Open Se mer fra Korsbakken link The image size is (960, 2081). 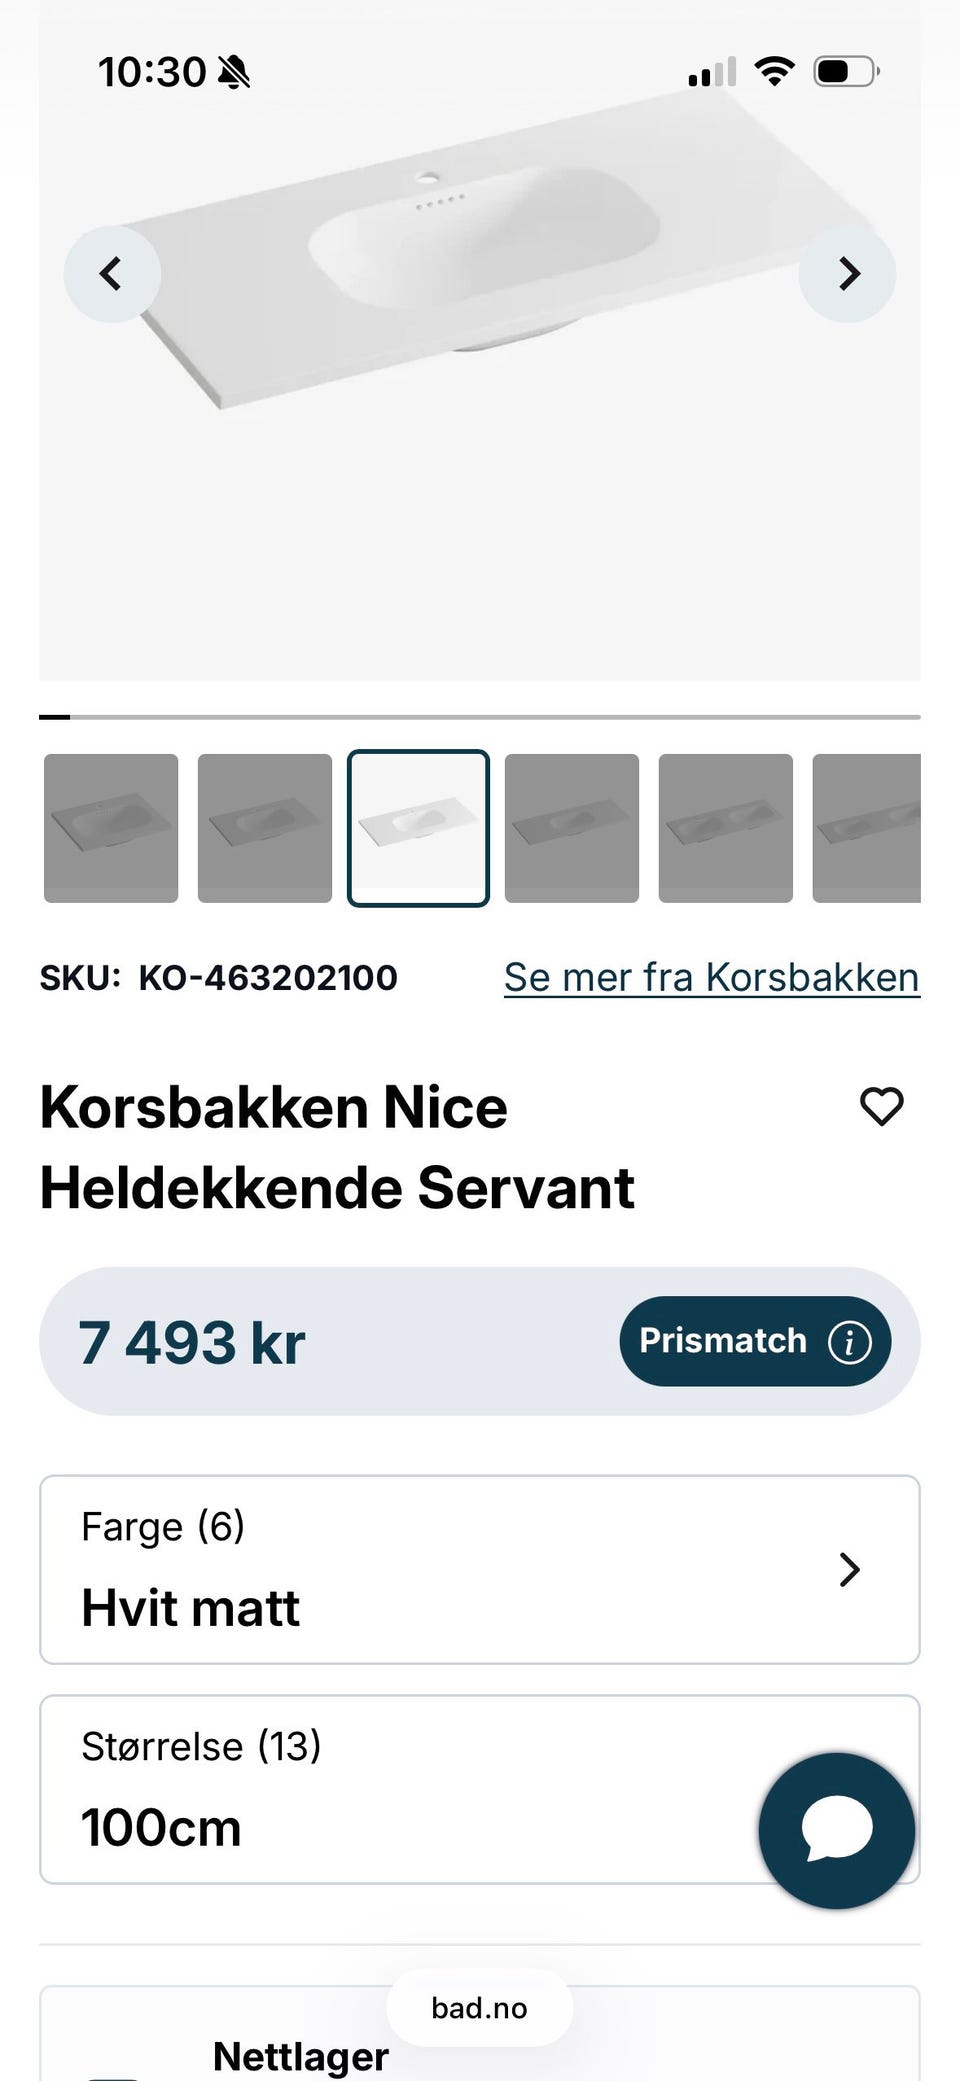[x=711, y=977]
